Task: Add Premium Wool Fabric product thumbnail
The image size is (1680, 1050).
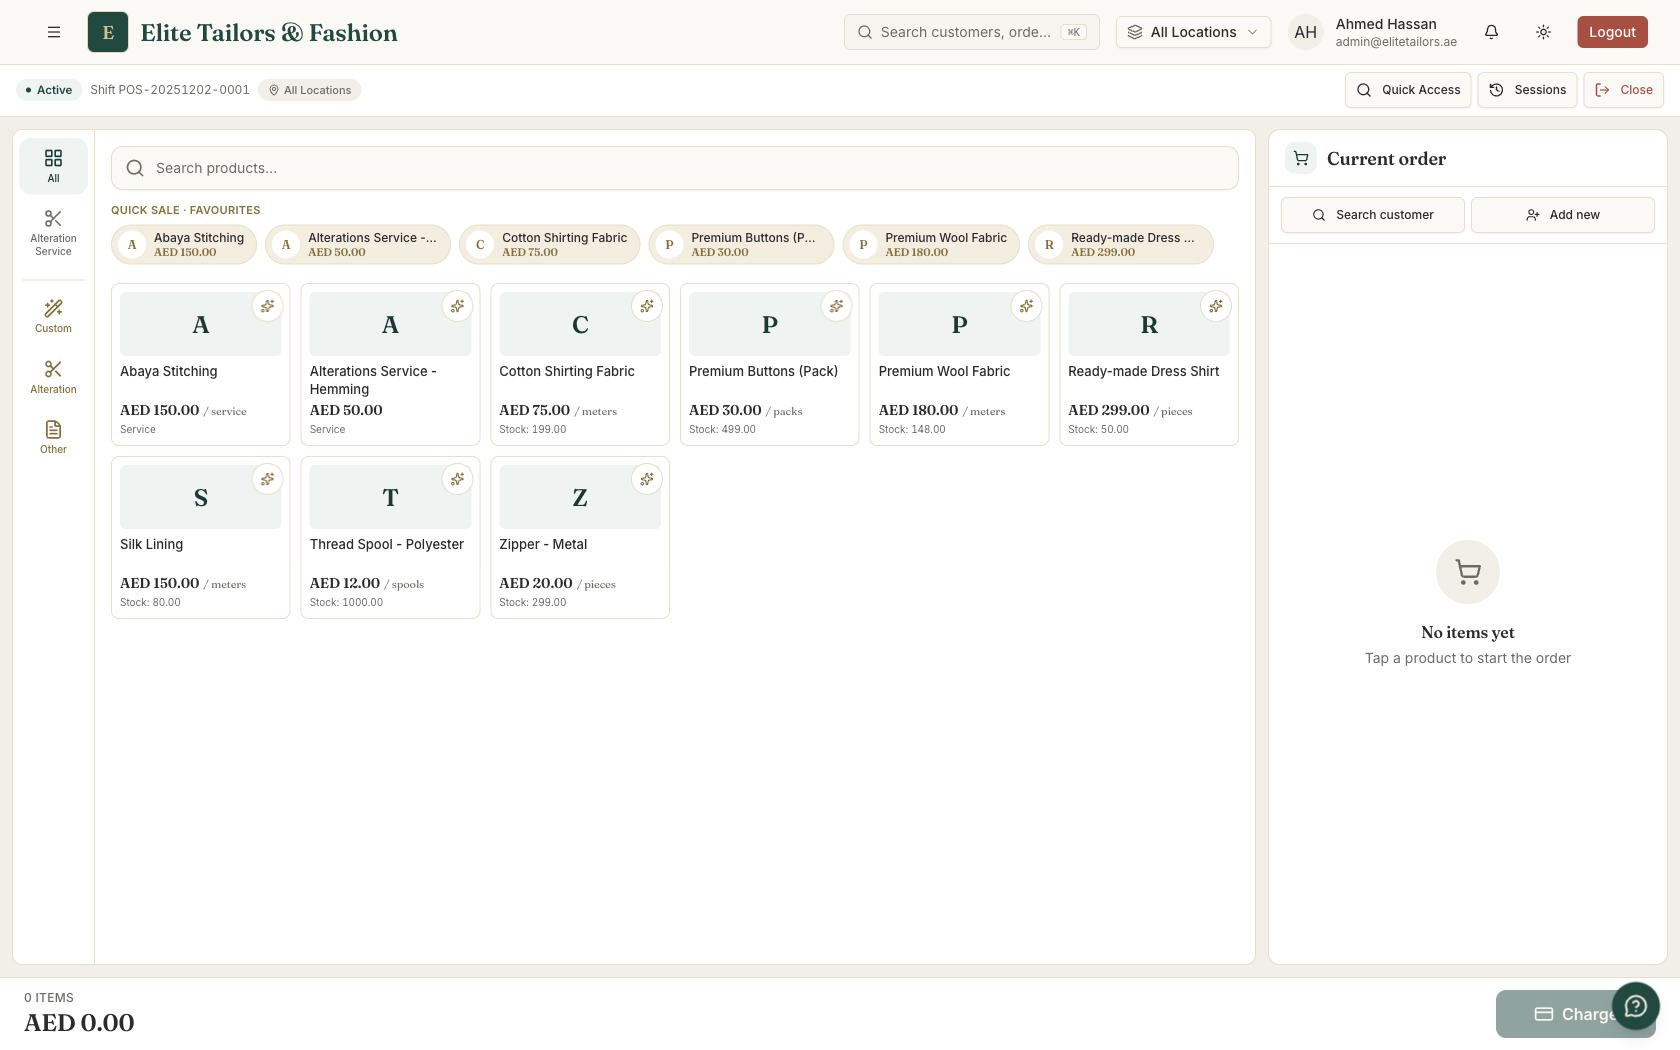Action: pyautogui.click(x=960, y=324)
